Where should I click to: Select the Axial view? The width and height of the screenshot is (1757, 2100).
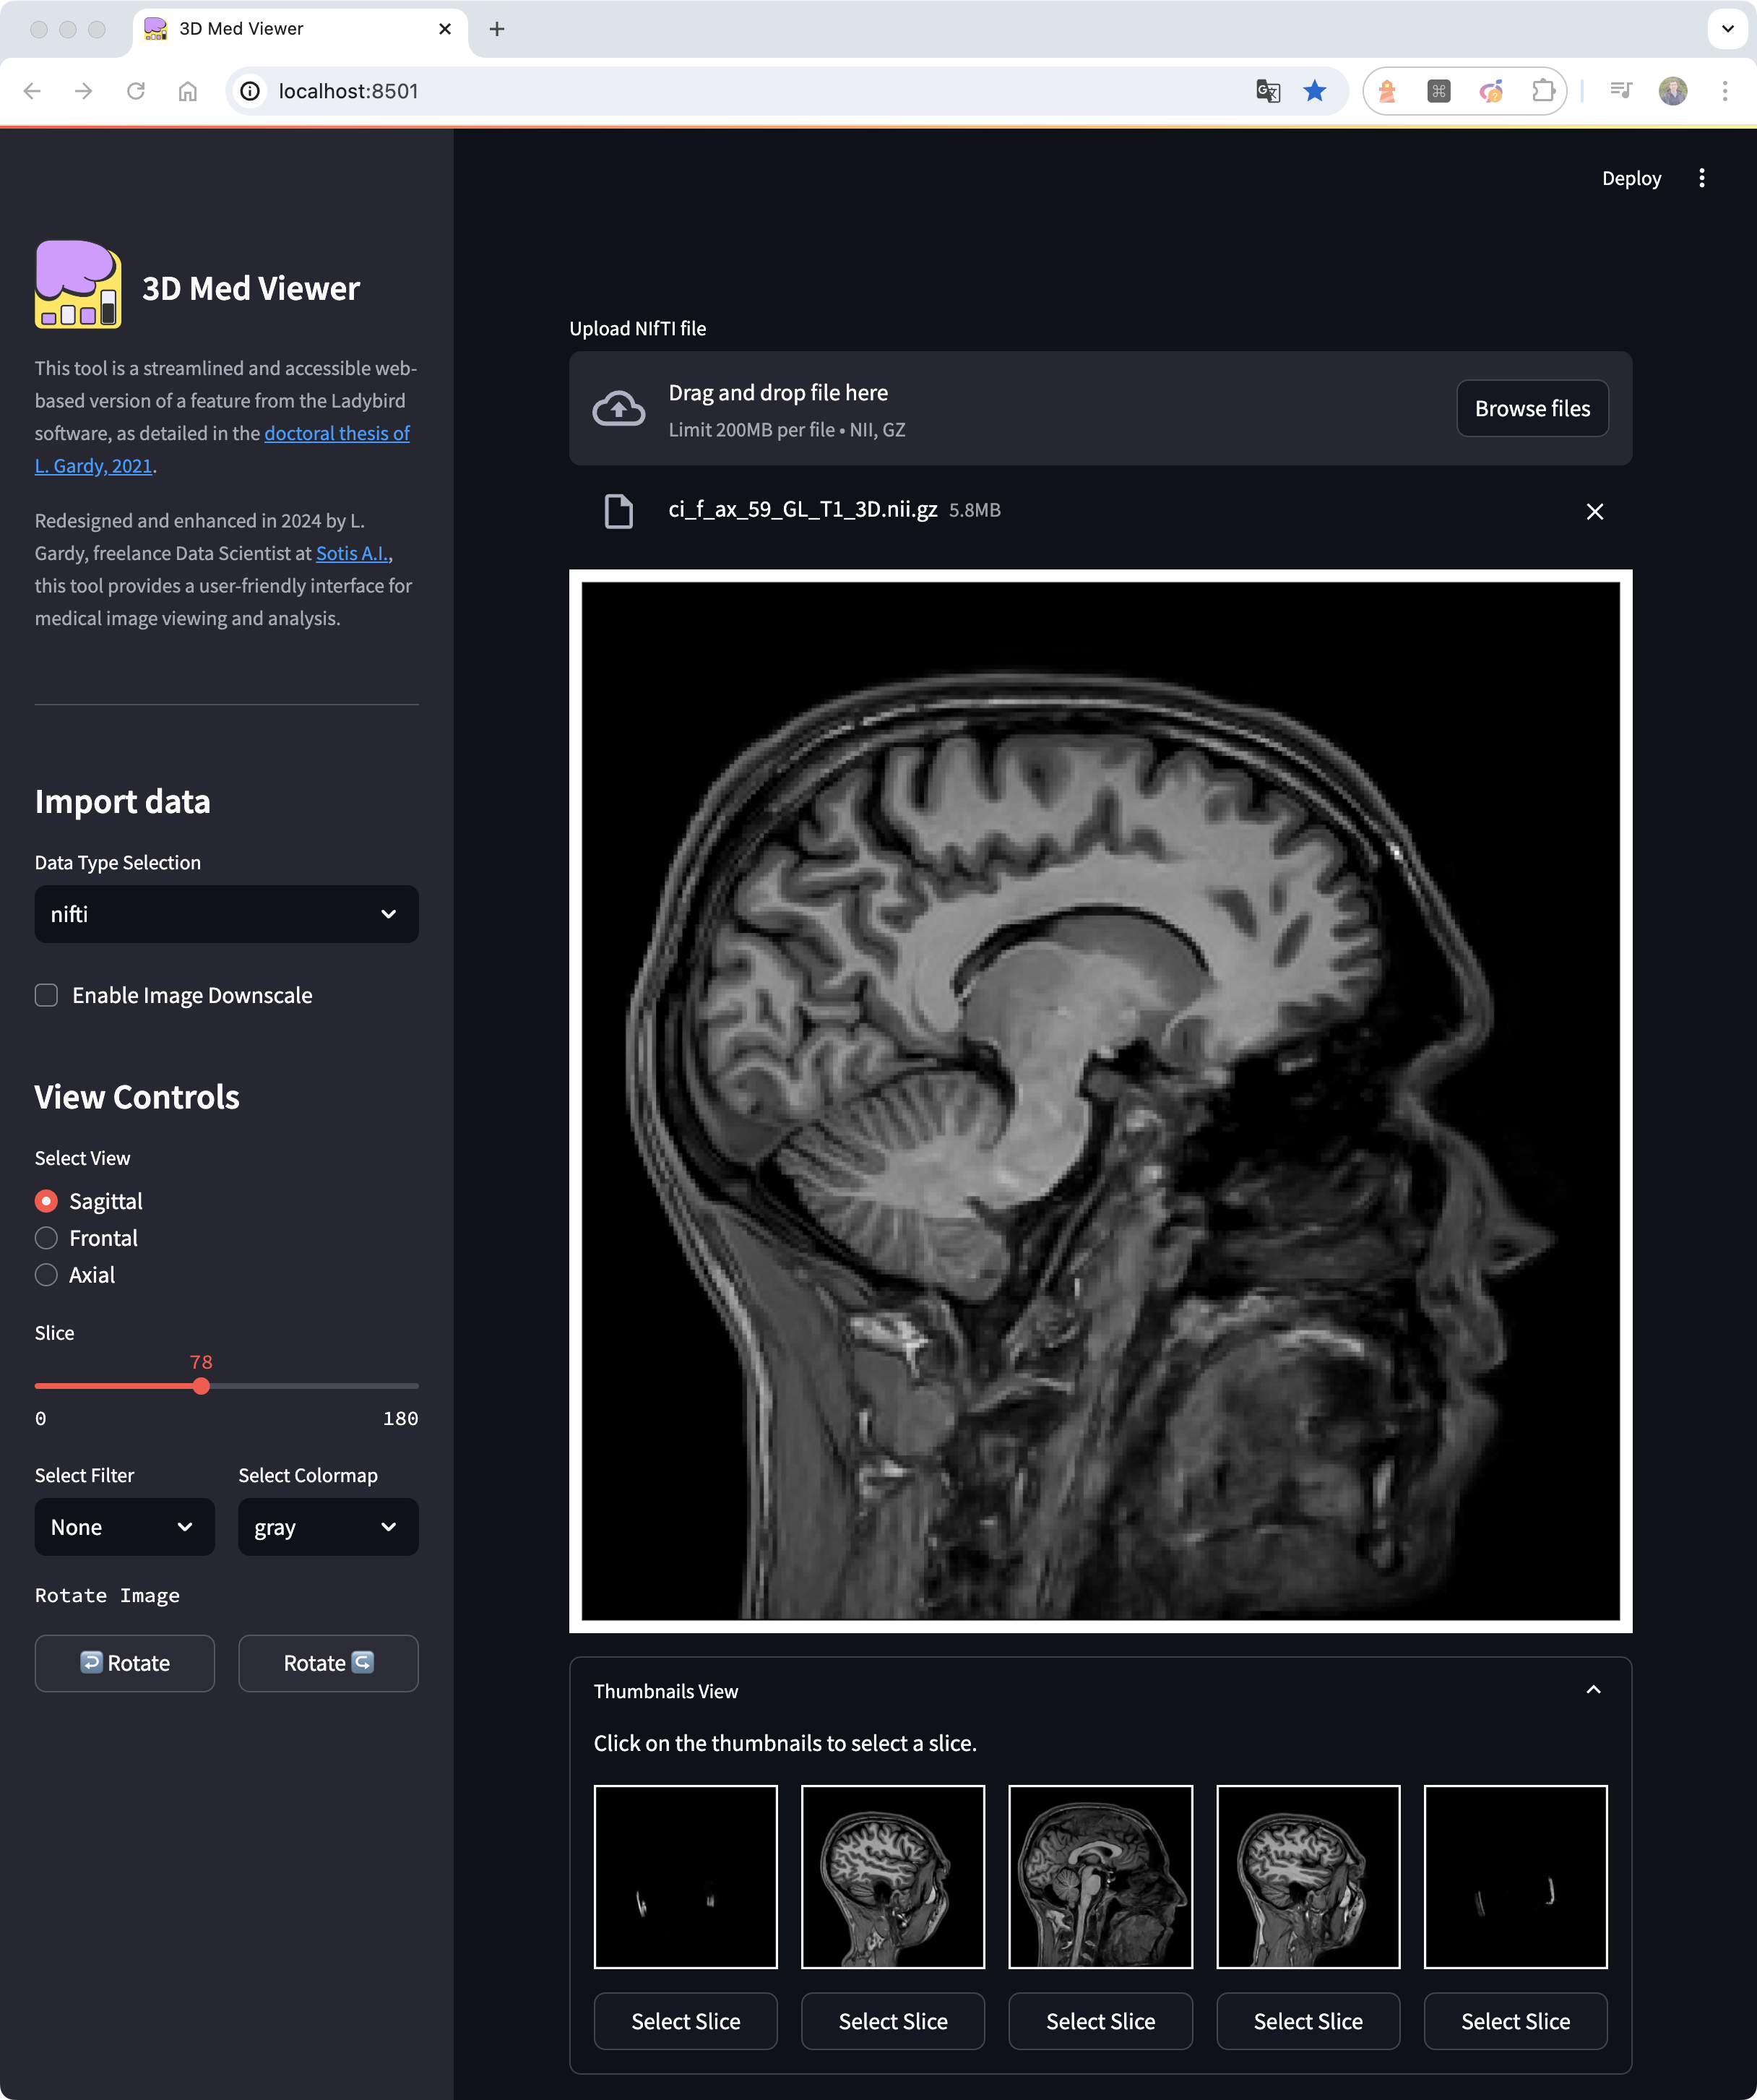coord(46,1275)
